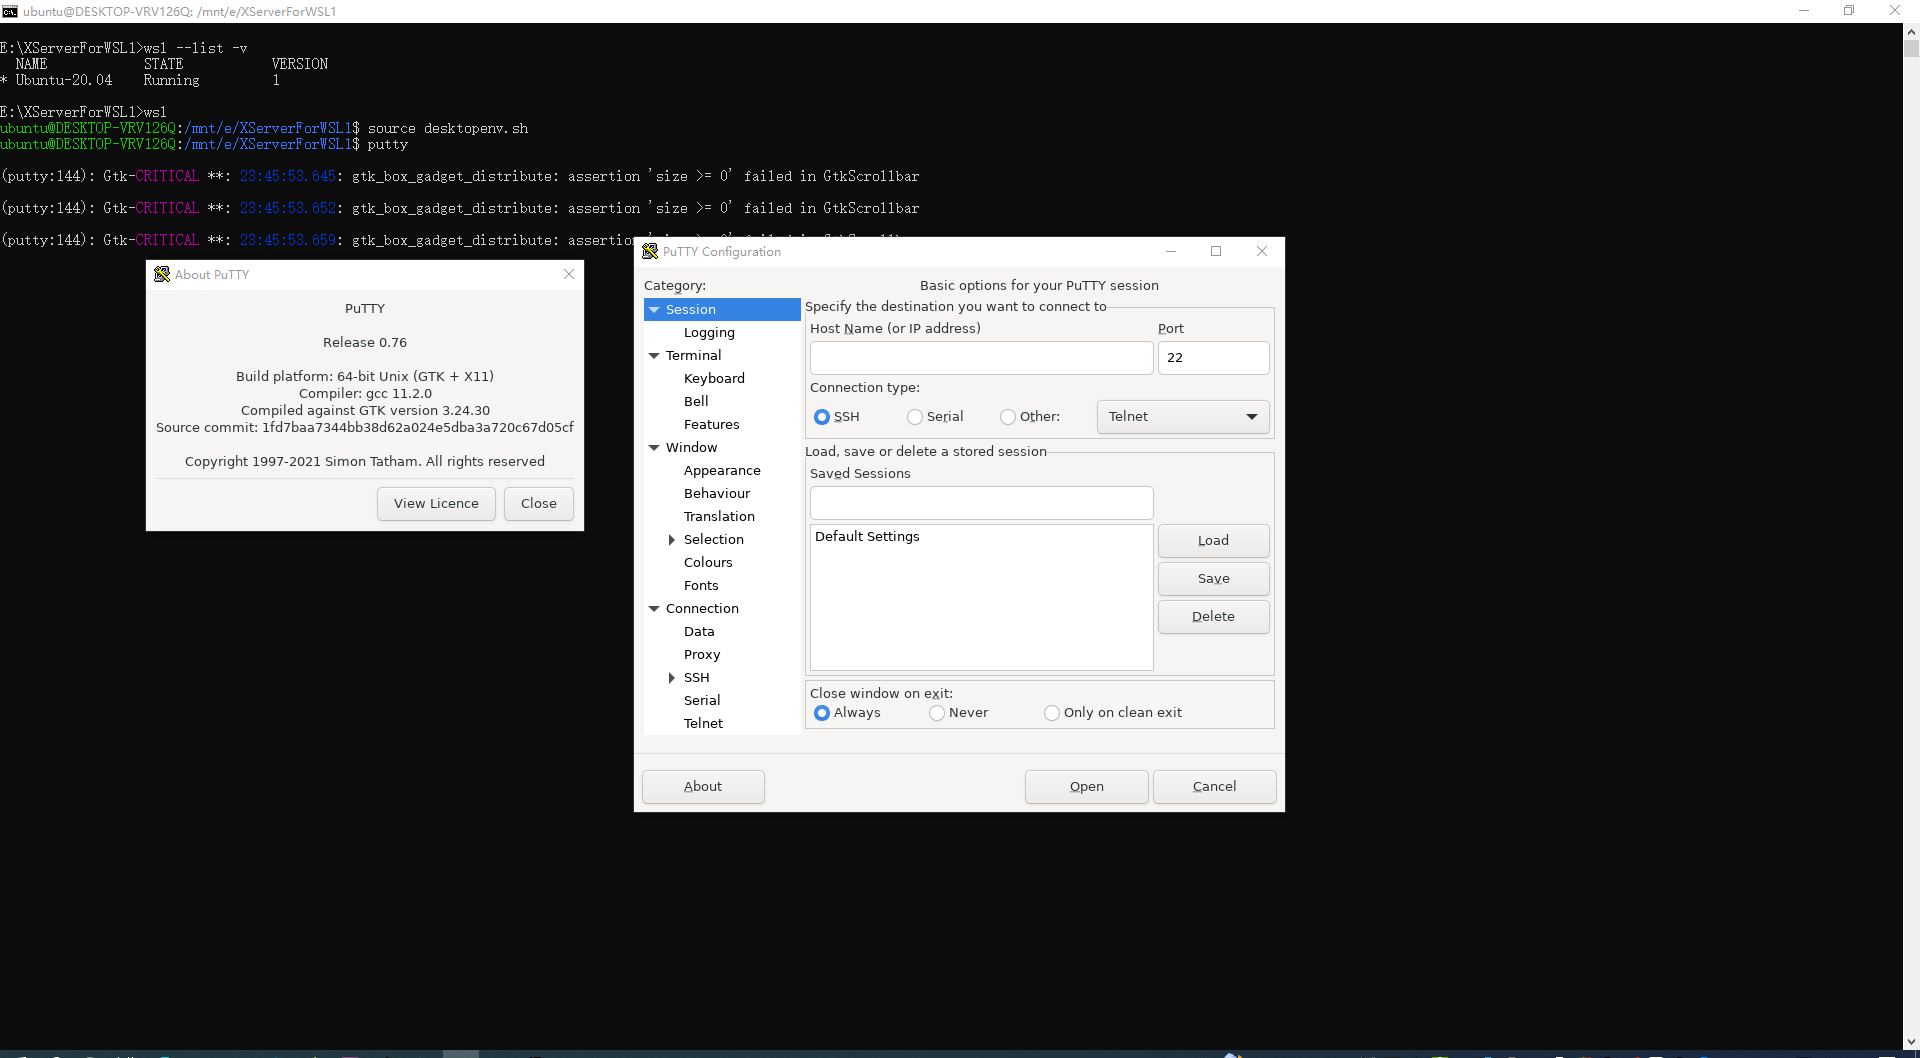The image size is (1920, 1058).
Task: Restore down the terminal window
Action: point(1849,11)
